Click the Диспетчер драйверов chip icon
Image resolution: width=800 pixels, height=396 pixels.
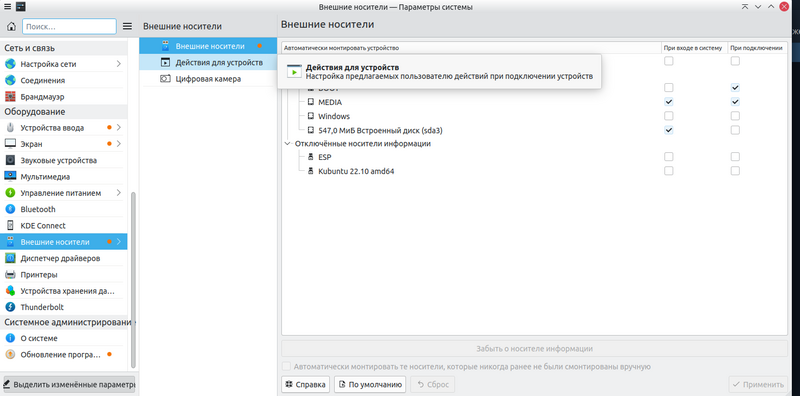10,258
